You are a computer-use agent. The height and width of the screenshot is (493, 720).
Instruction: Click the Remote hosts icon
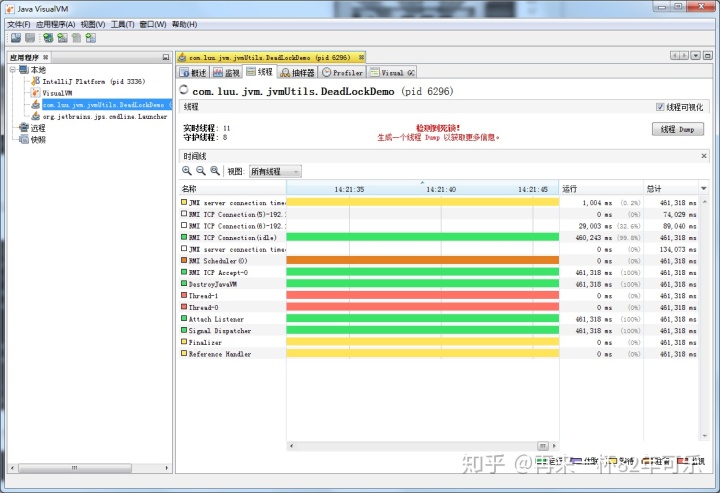(24, 128)
